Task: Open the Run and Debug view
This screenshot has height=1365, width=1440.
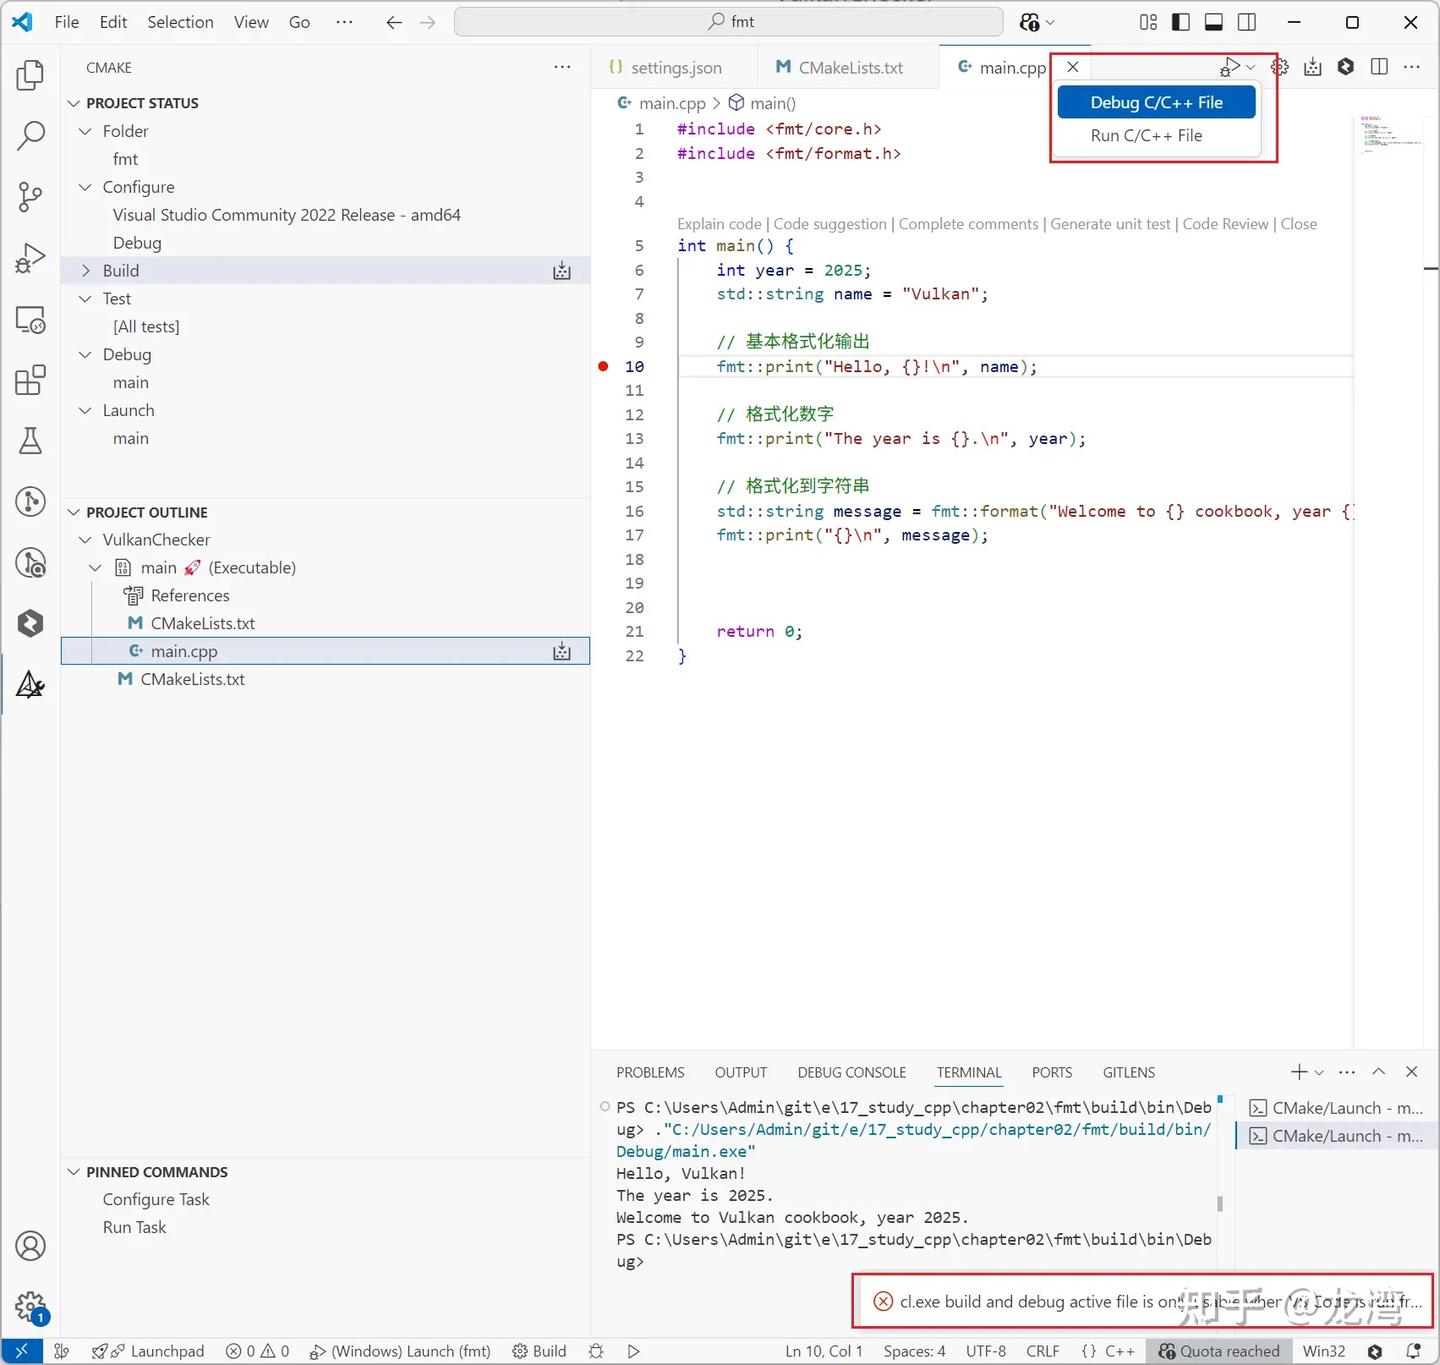Action: 30,258
